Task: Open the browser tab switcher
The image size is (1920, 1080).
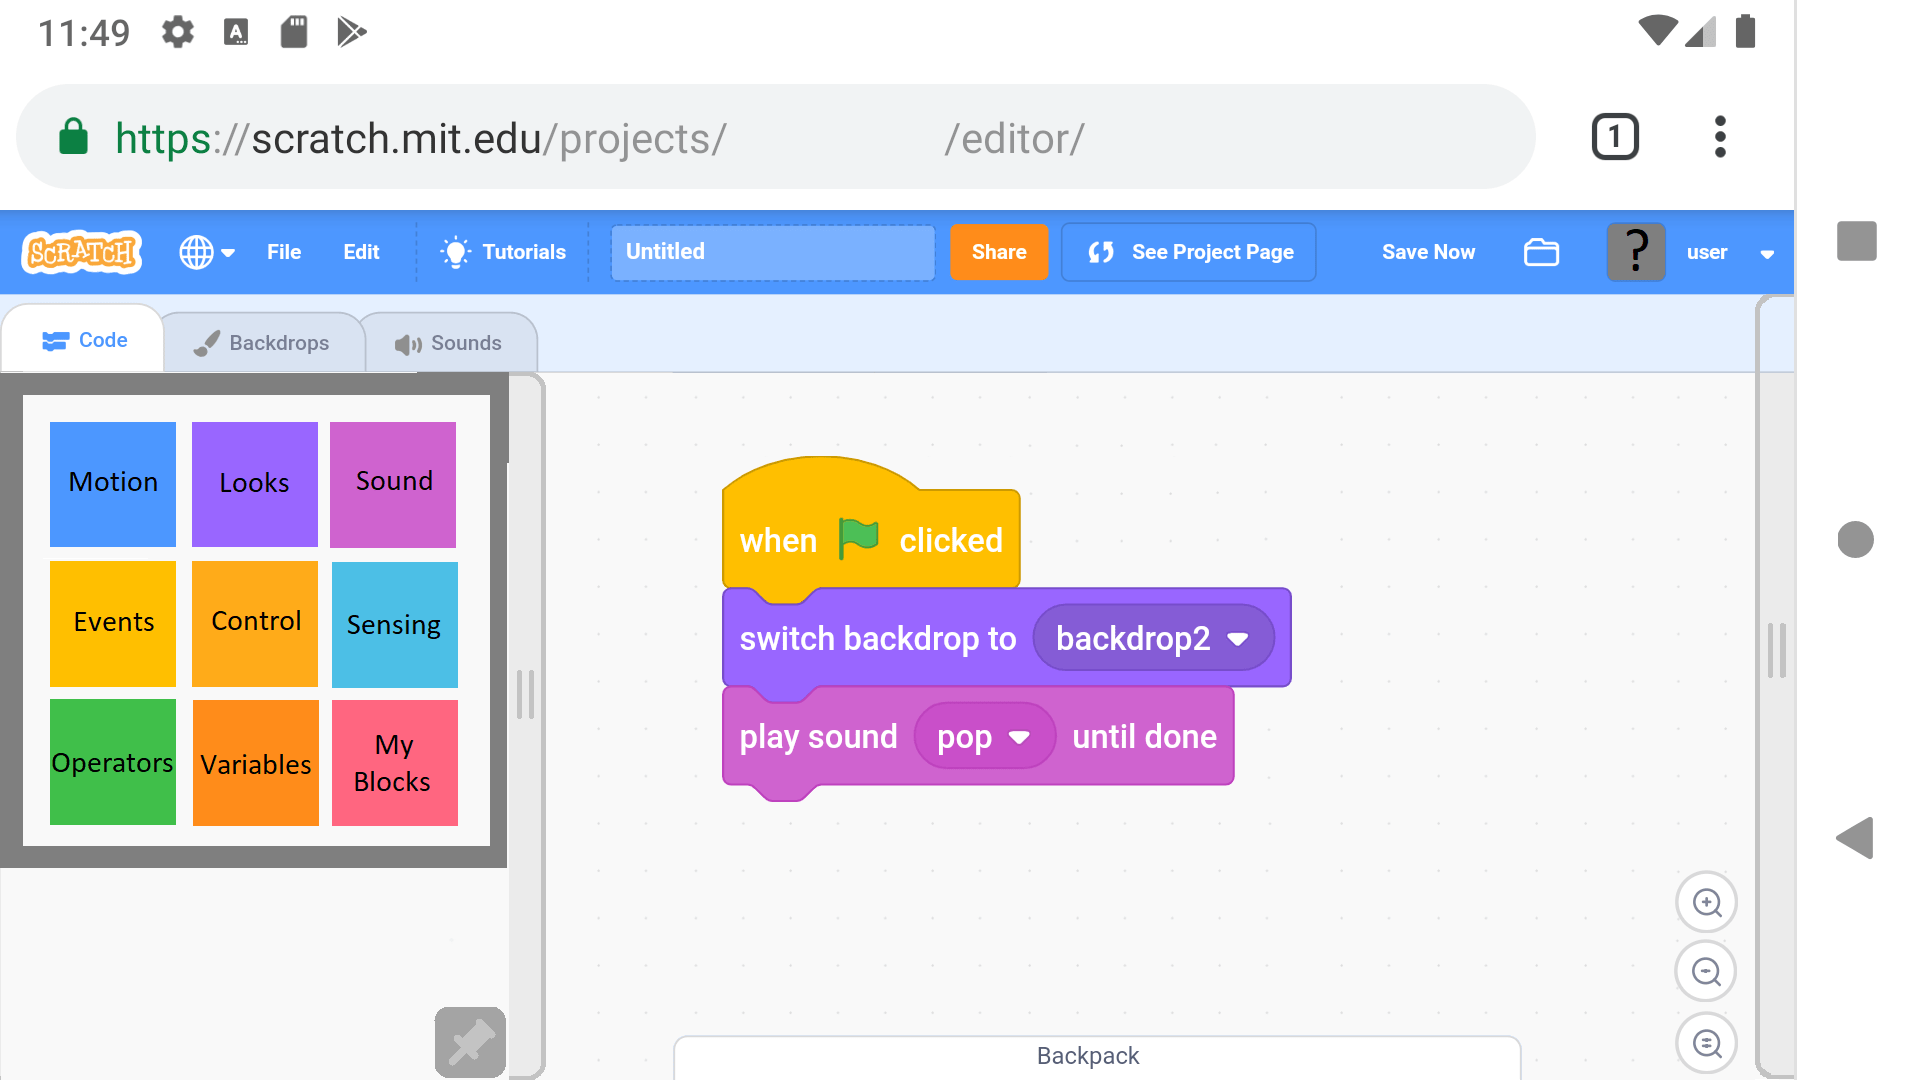Action: click(x=1615, y=137)
